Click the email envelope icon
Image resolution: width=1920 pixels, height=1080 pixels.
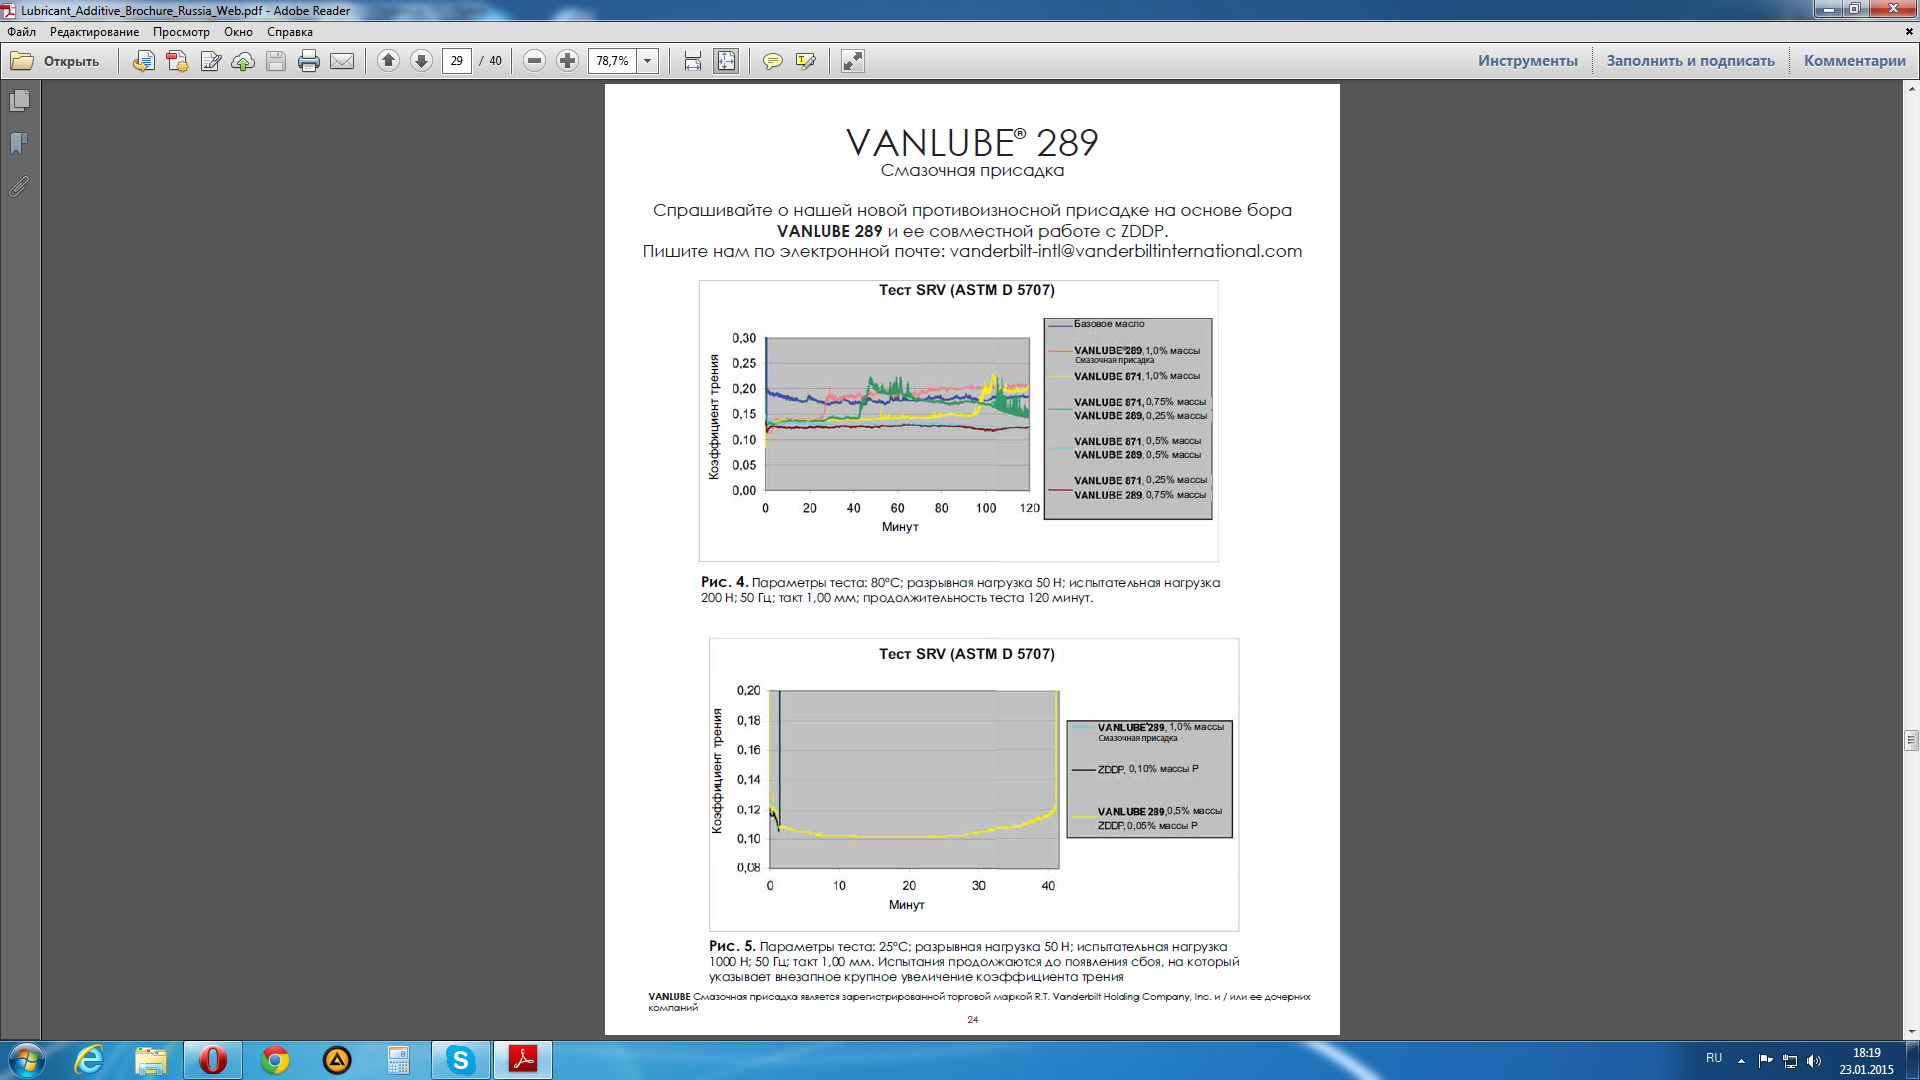(x=342, y=61)
